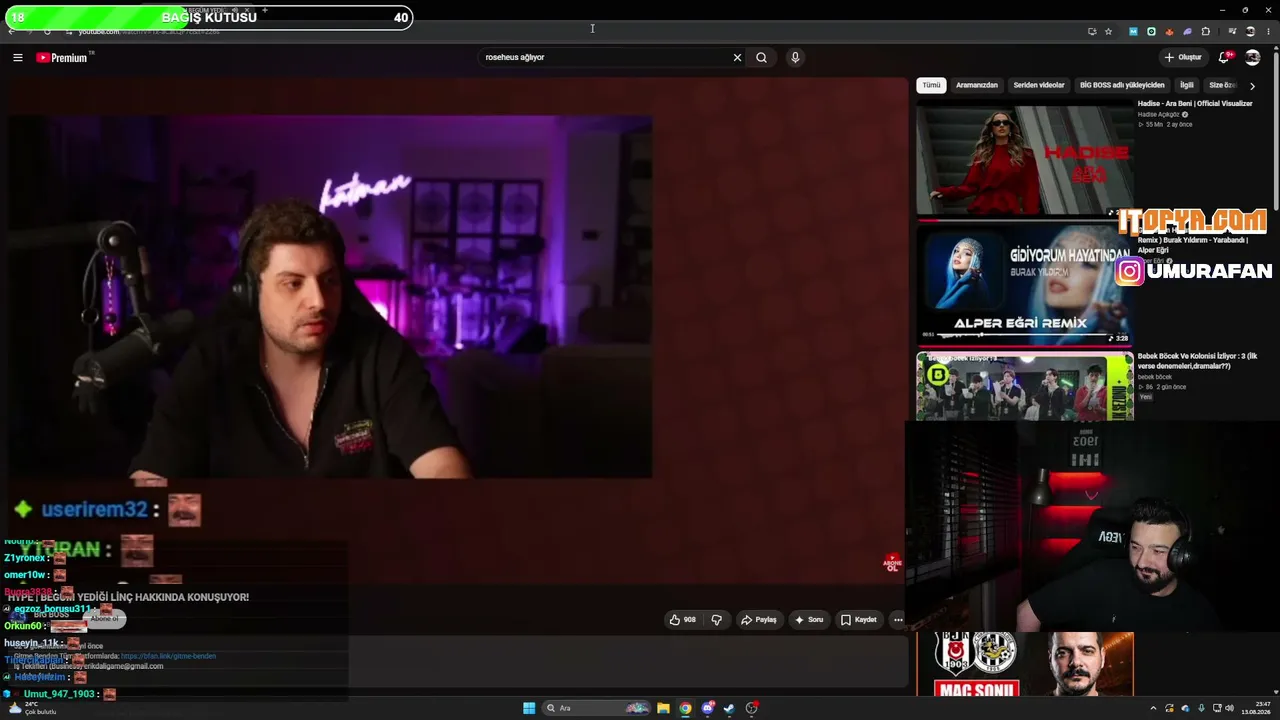Open Steam from the taskbar
Image resolution: width=1280 pixels, height=720 pixels.
pyautogui.click(x=729, y=708)
